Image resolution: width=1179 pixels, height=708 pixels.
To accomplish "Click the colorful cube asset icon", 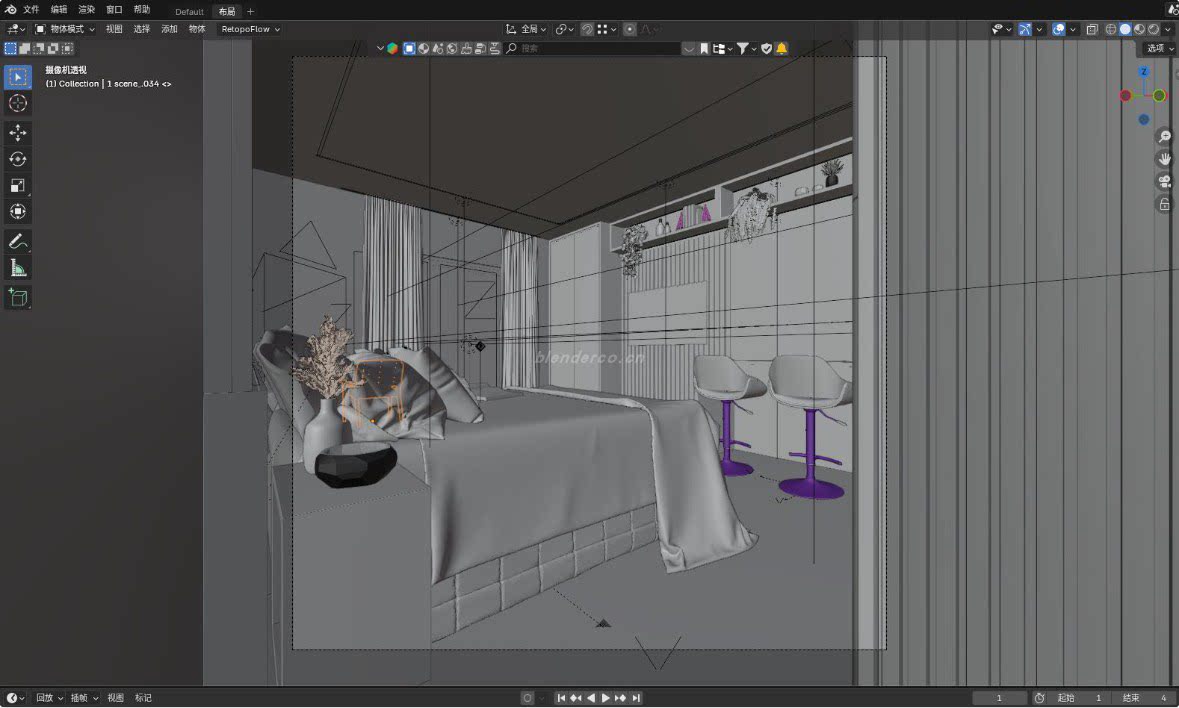I will 392,48.
